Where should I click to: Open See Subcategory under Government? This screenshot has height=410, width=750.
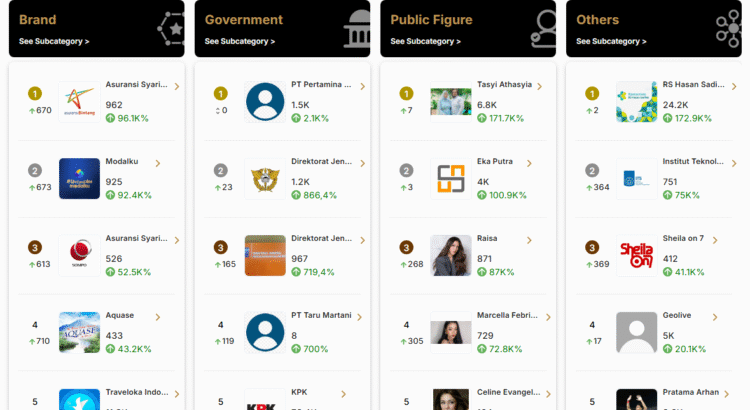pos(240,42)
